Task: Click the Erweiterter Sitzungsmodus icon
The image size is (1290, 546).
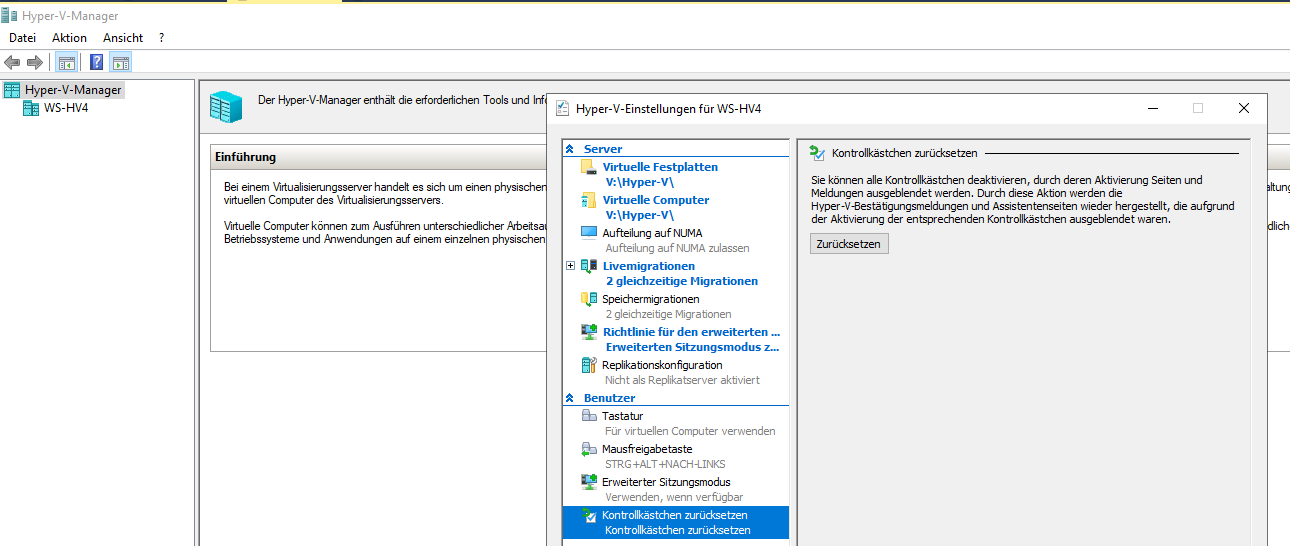Action: point(588,482)
